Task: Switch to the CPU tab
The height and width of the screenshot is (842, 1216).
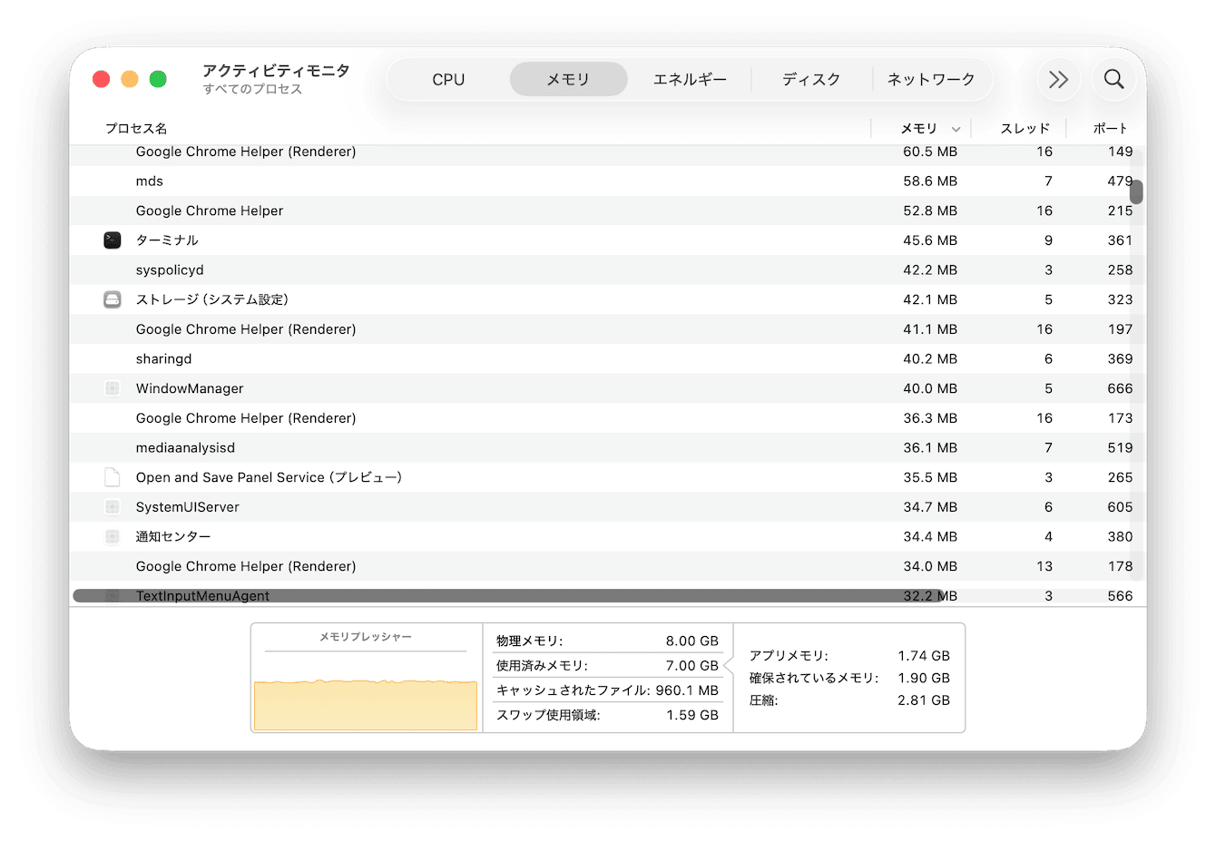Action: 448,79
